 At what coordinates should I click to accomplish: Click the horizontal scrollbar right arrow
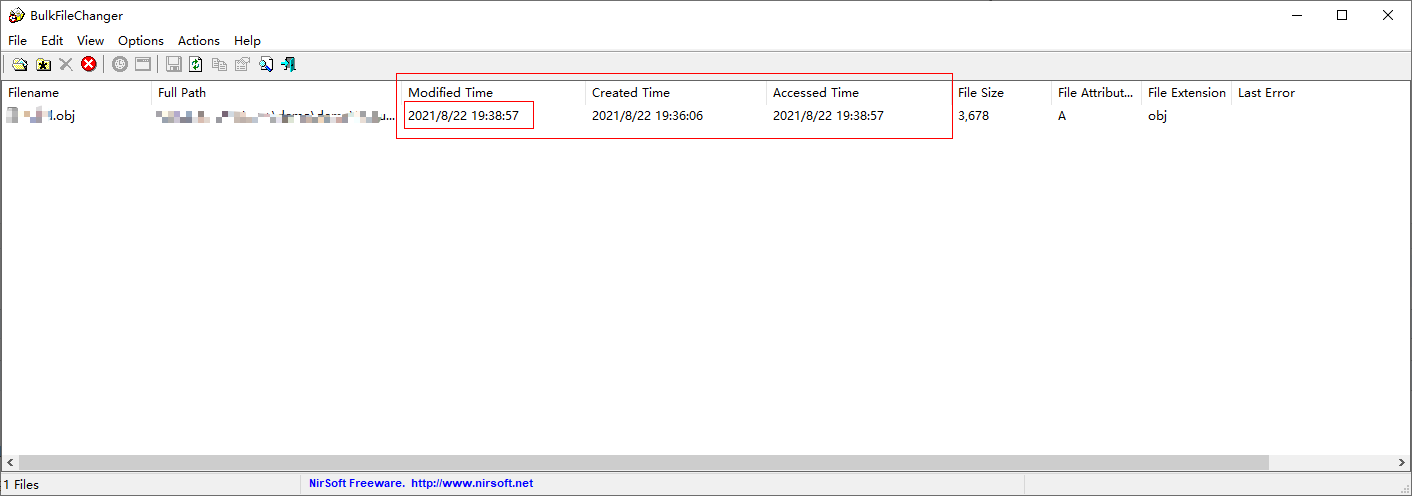[x=1402, y=463]
